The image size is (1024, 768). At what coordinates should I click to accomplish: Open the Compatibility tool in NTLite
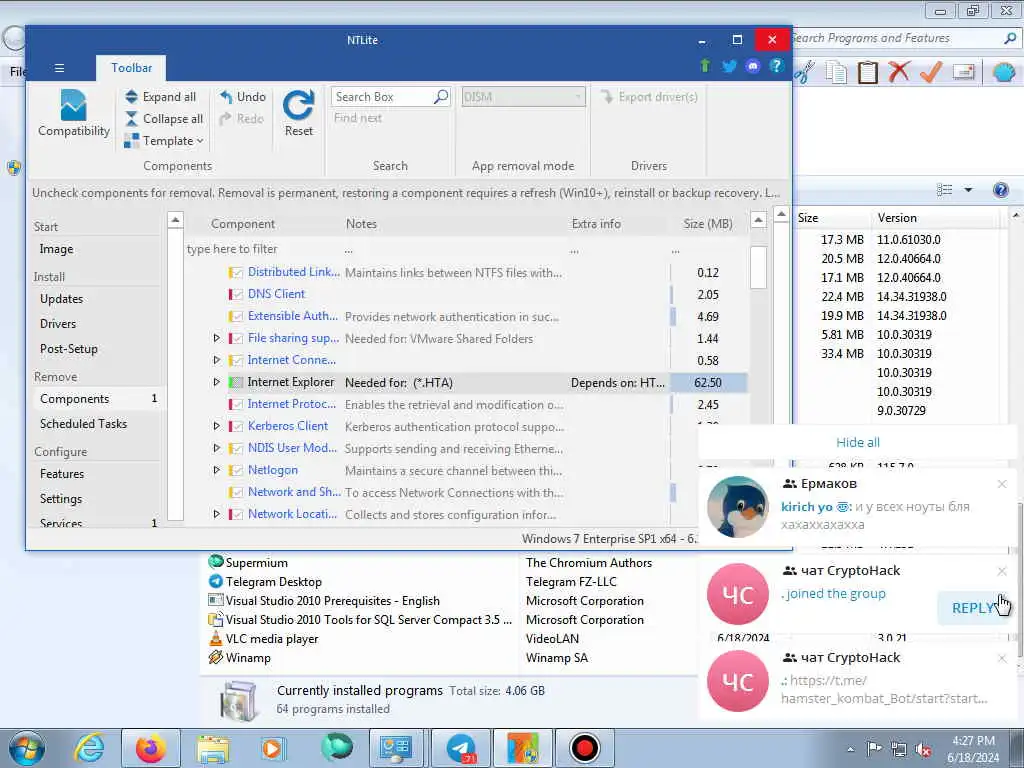pyautogui.click(x=73, y=114)
